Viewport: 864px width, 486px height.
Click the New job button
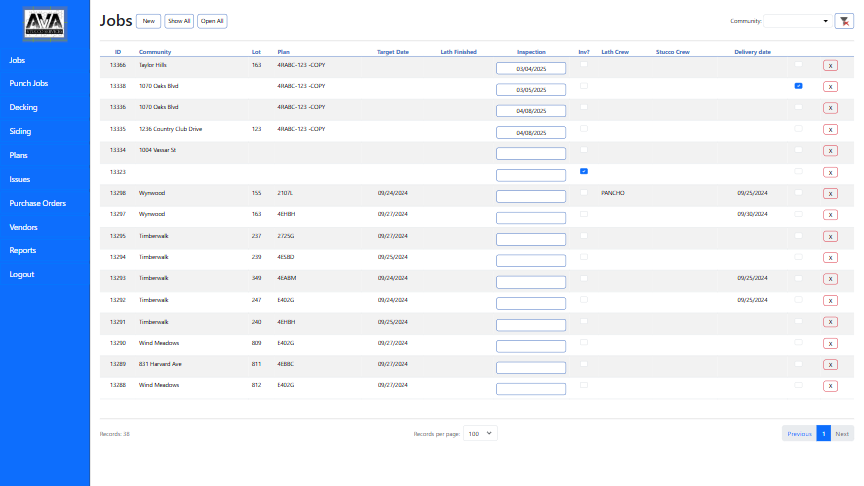(x=149, y=21)
